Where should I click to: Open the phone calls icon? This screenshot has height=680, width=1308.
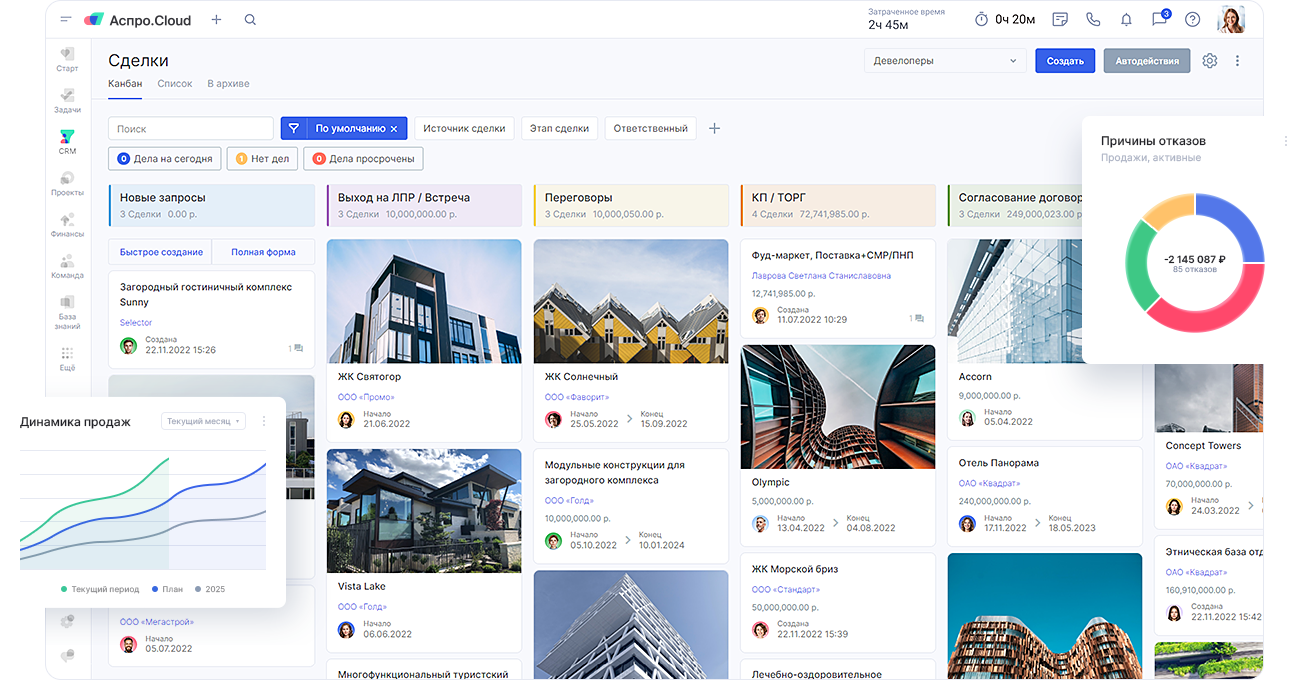click(x=1093, y=20)
